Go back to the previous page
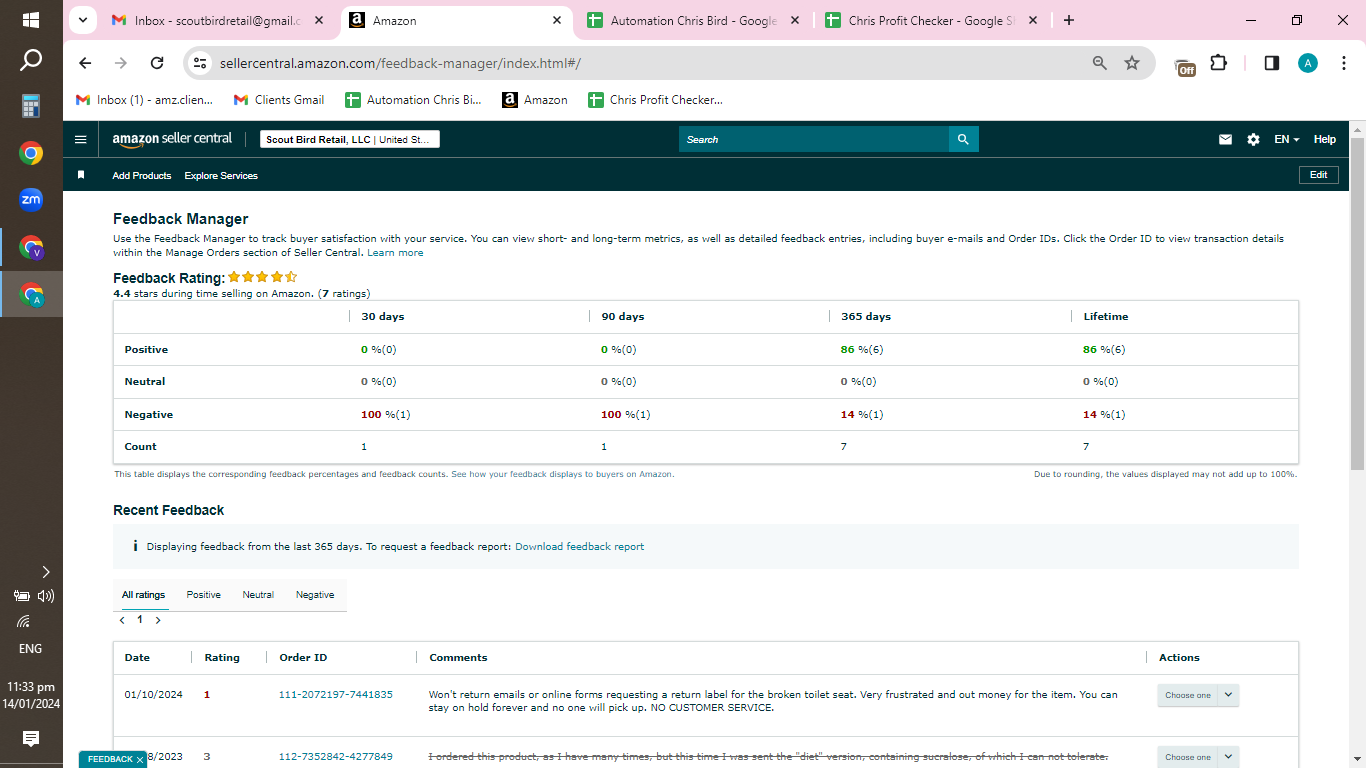This screenshot has height=768, width=1366. [x=85, y=63]
